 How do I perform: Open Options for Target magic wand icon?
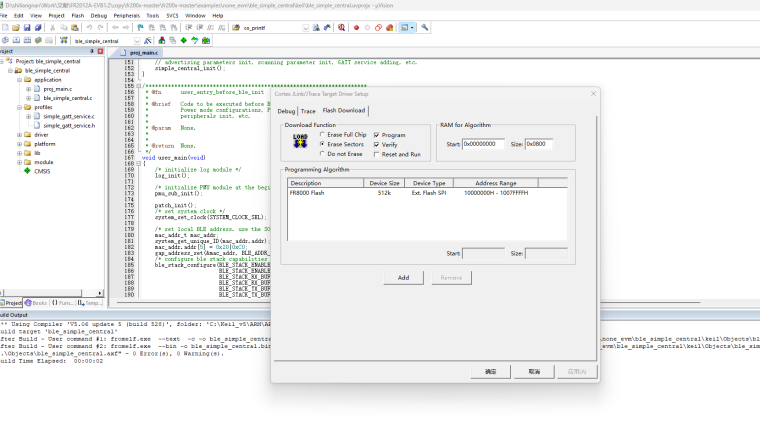pyautogui.click(x=148, y=41)
